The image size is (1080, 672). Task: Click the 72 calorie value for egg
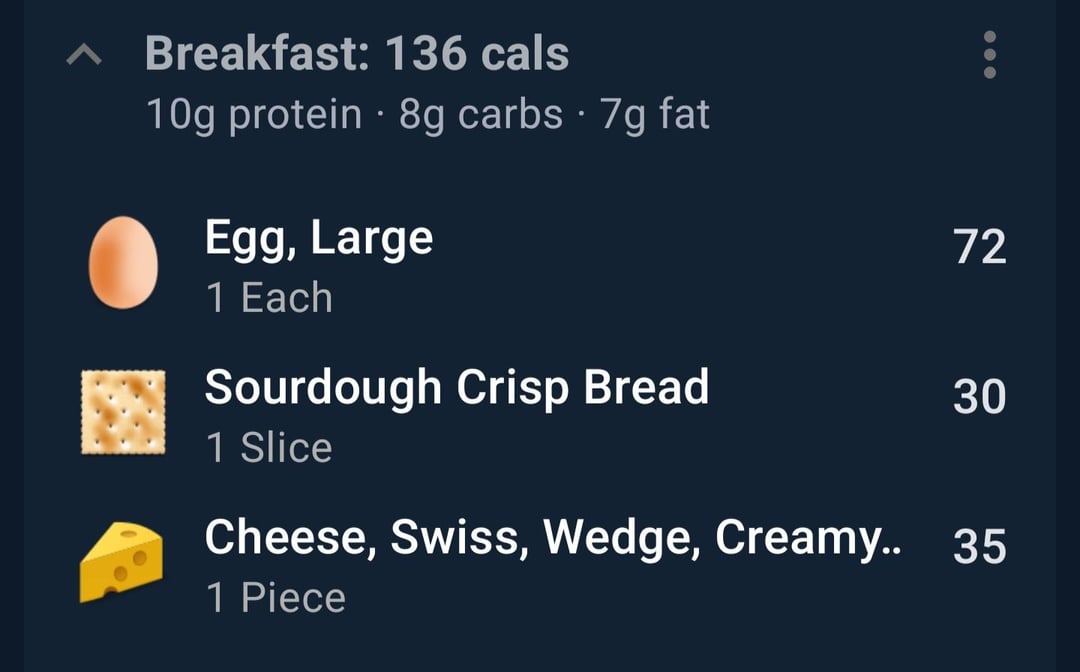979,247
